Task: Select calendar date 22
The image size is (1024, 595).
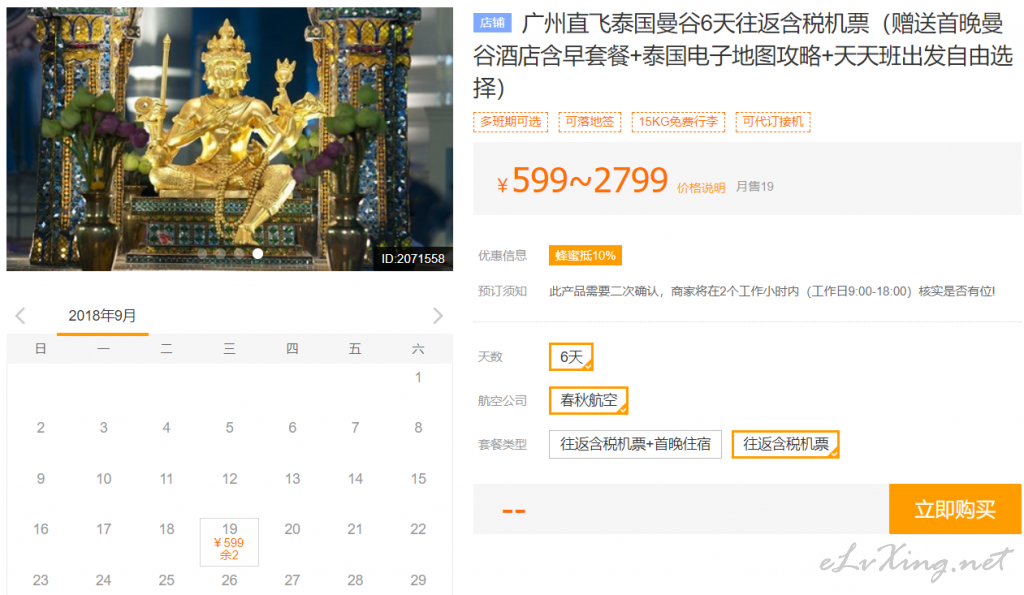Action: tap(418, 529)
